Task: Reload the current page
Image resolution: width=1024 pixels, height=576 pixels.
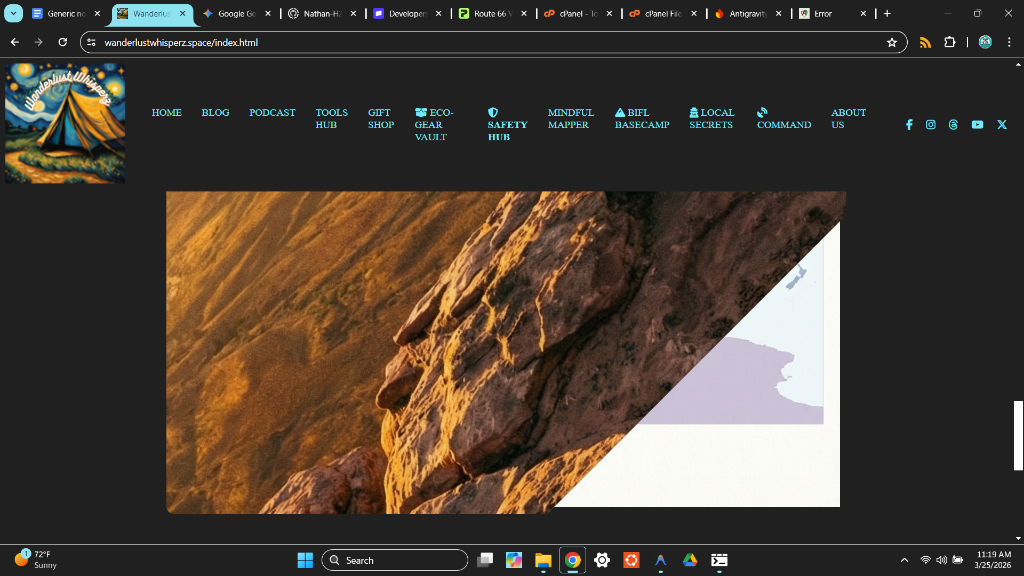Action: 63,42
